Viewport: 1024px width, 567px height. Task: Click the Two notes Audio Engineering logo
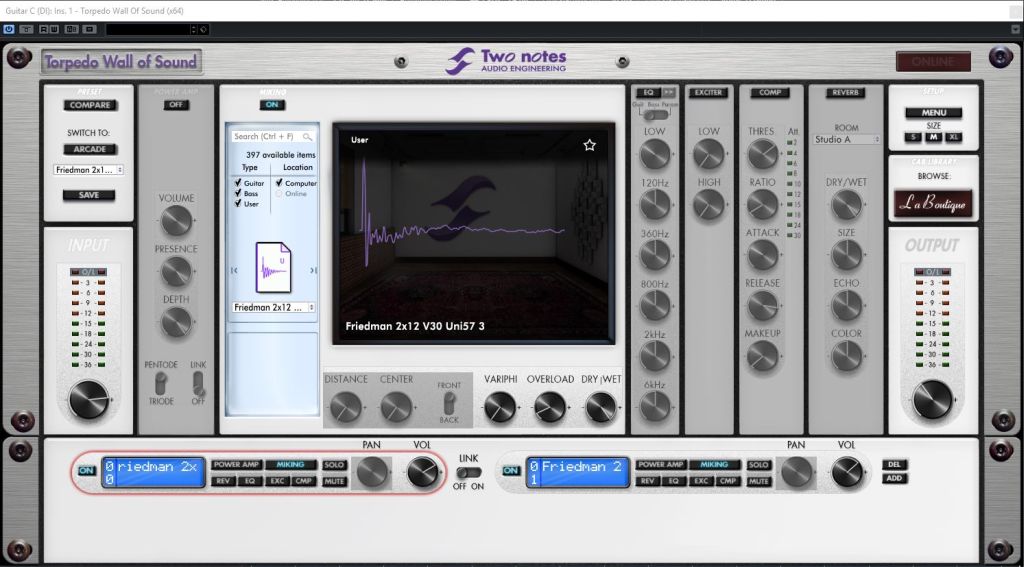tap(506, 61)
